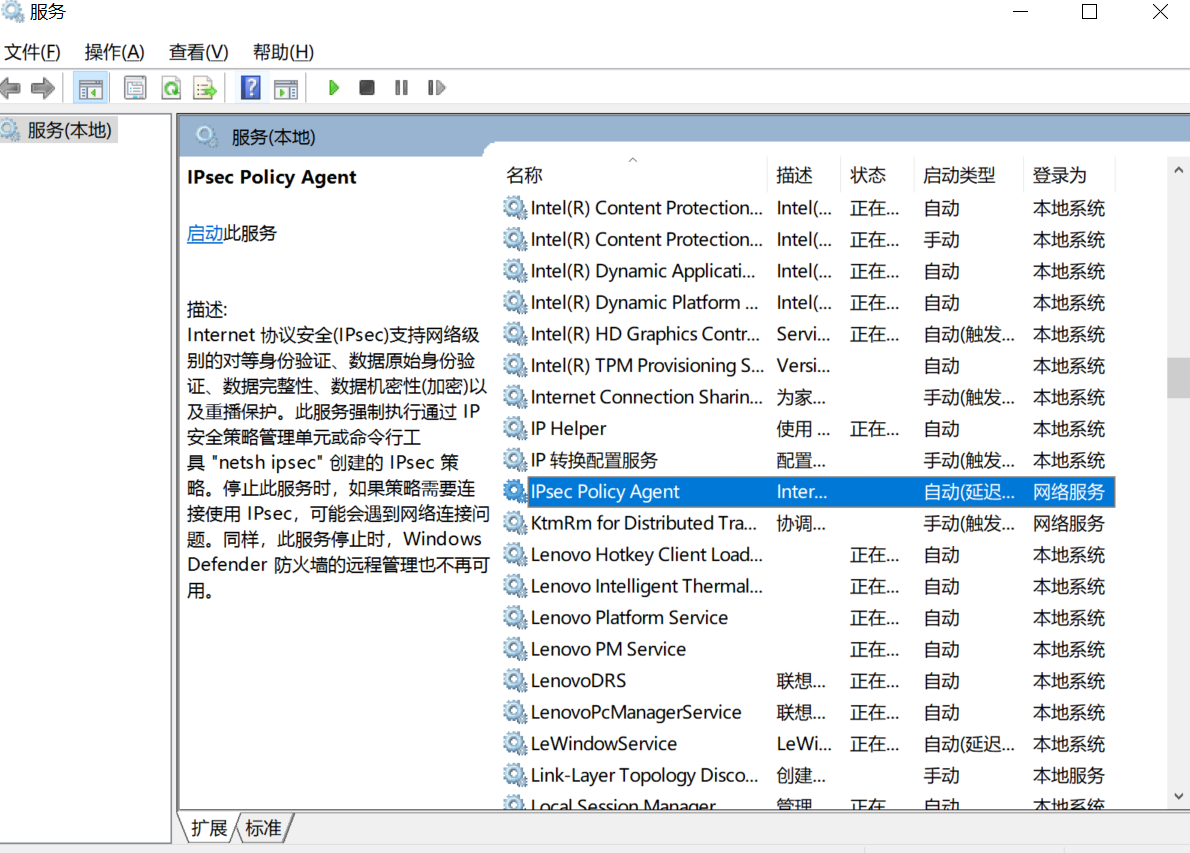Viewport: 1190px width, 853px height.
Task: Go forward with the right arrow toolbar icon
Action: pyautogui.click(x=42, y=88)
